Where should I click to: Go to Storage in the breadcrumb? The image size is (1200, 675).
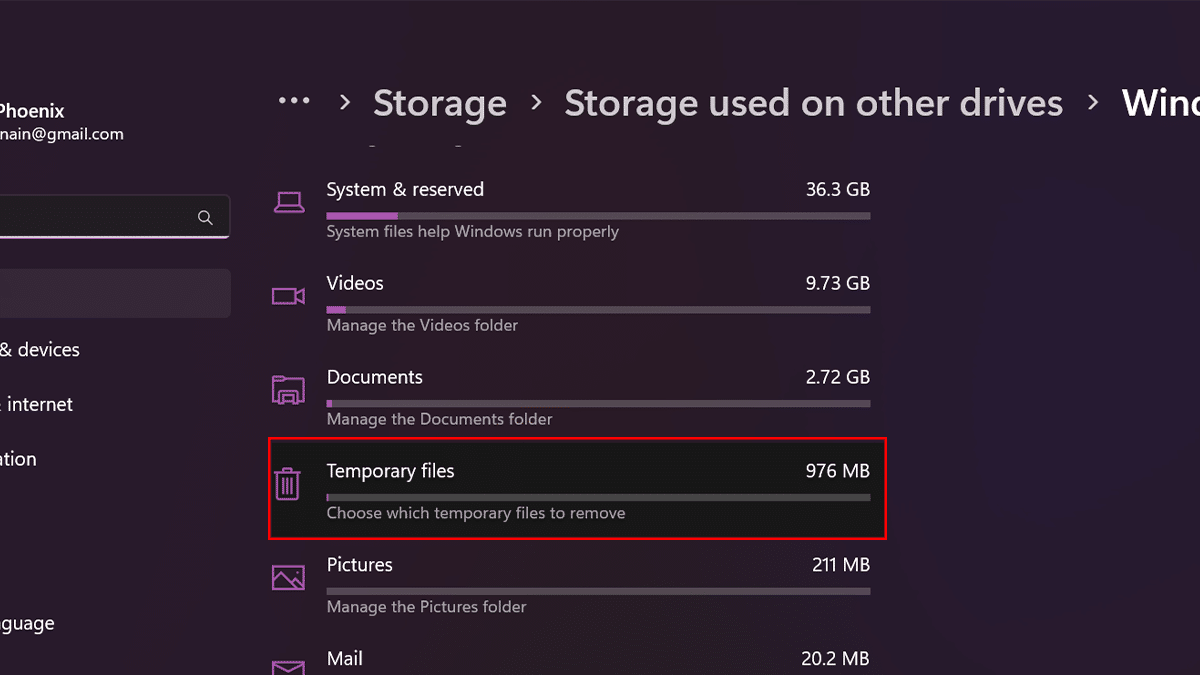coord(440,103)
